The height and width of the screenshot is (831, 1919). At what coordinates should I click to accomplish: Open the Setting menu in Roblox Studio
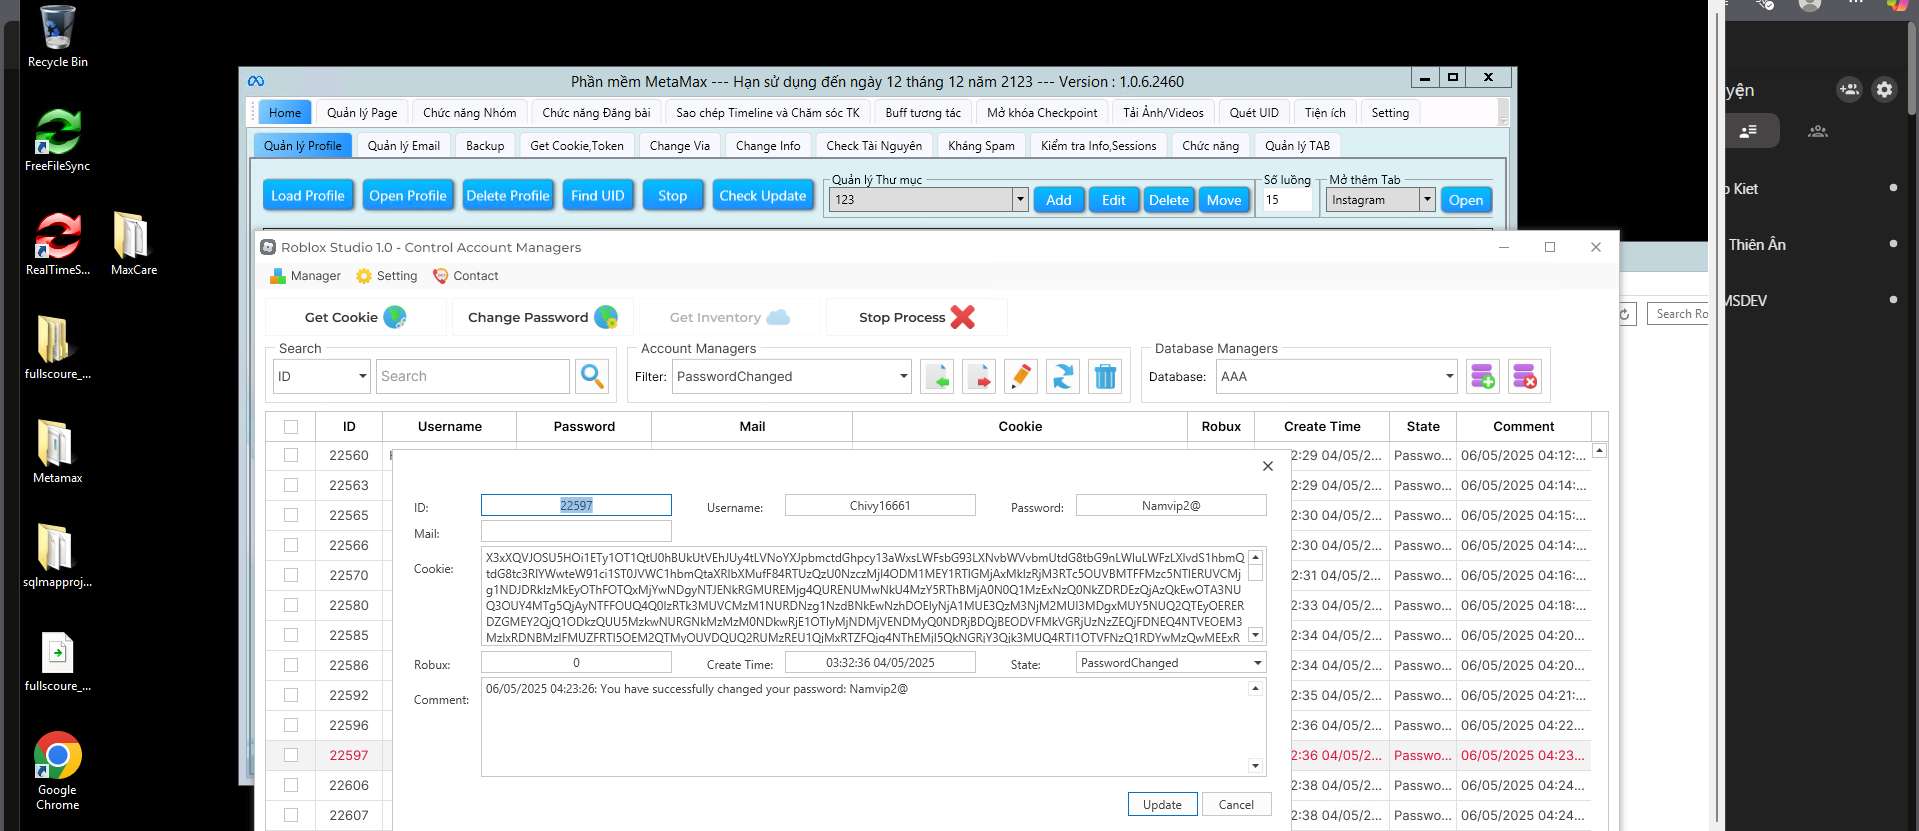(386, 276)
